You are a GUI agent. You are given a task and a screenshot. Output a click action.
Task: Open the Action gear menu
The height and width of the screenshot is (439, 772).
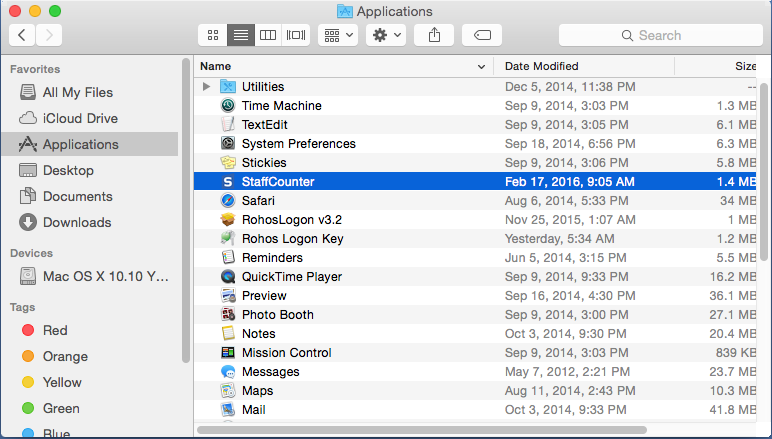tap(386, 35)
